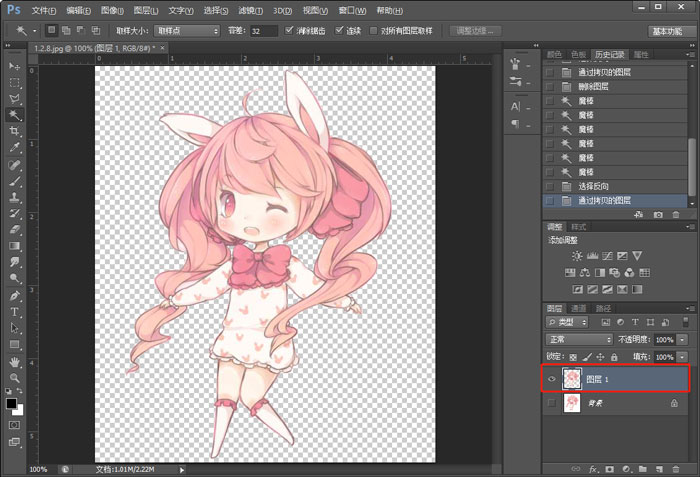
Task: Select the Move tool
Action: tap(15, 67)
